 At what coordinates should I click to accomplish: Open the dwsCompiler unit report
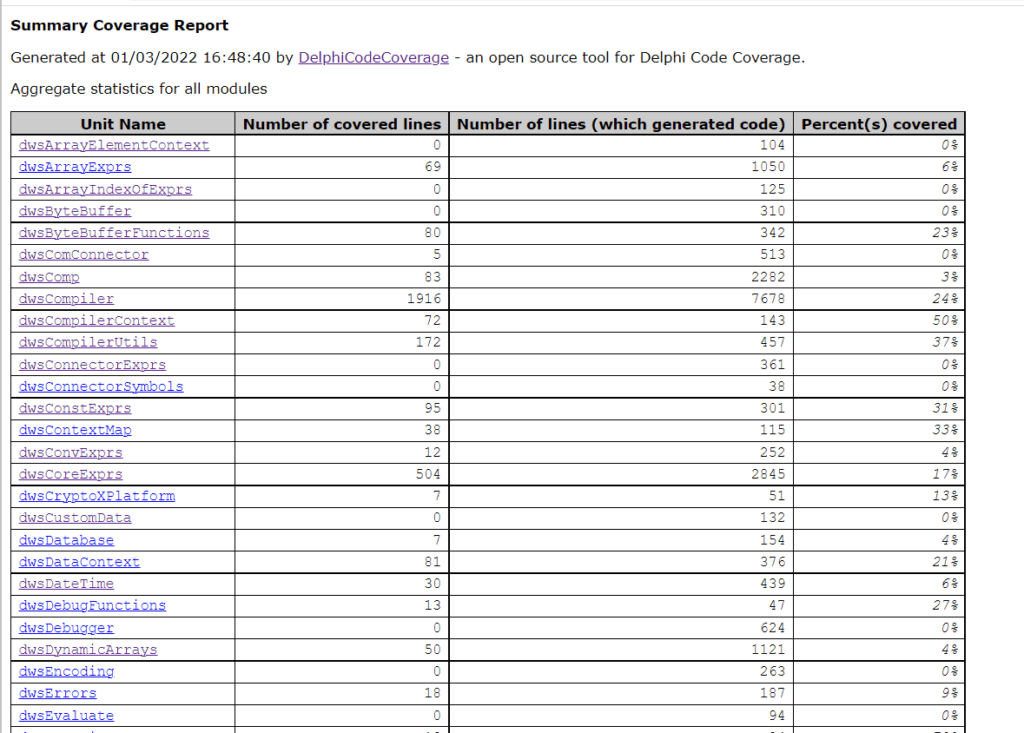pos(66,299)
